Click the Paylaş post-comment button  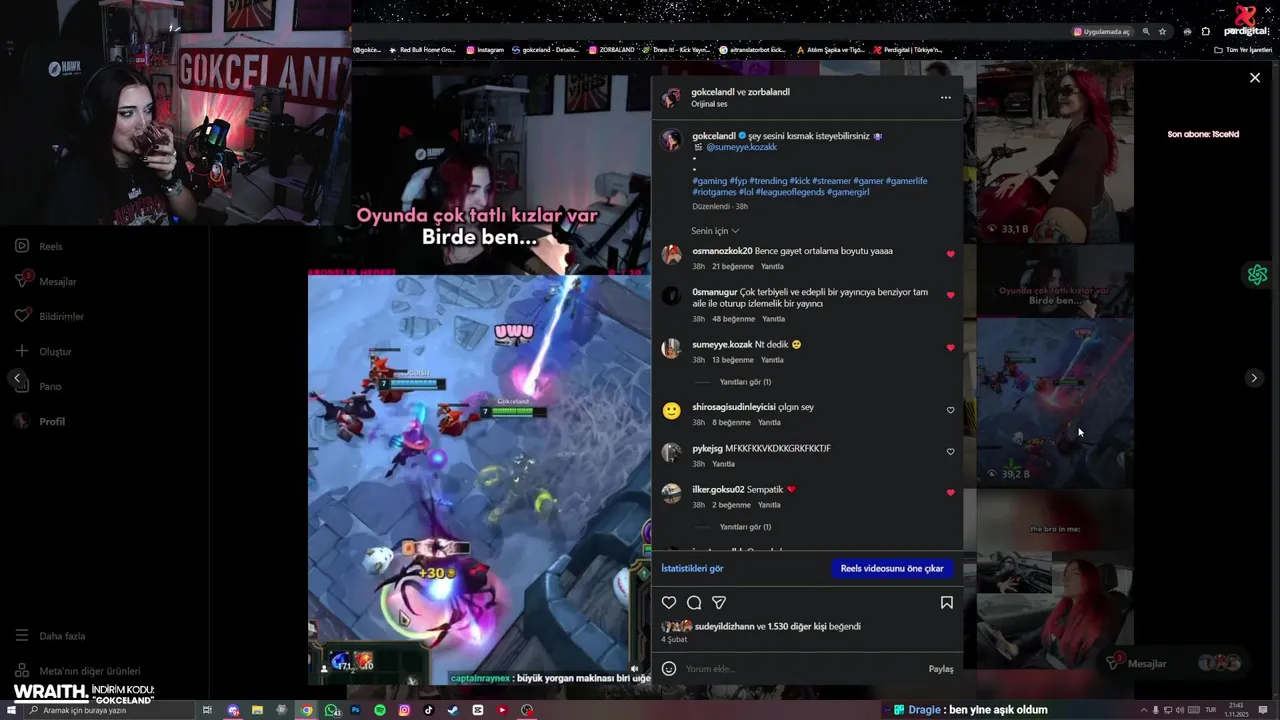coord(940,669)
